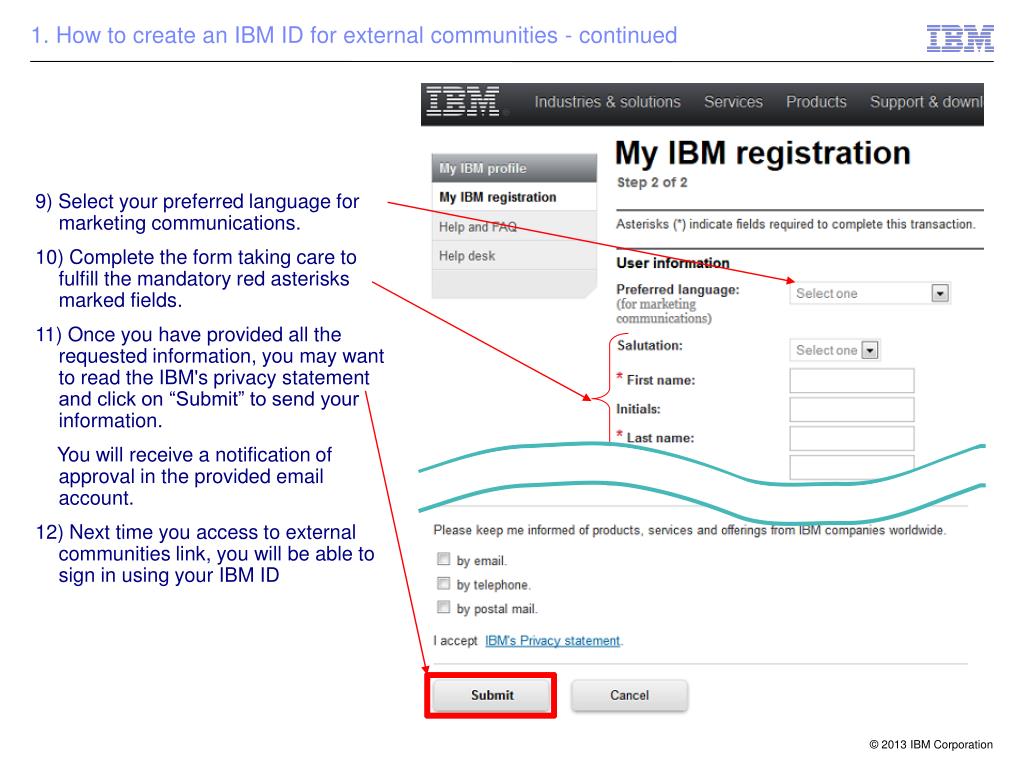Click the 'Preferred language:' field label
The width and height of the screenshot is (1024, 768).
click(x=677, y=289)
